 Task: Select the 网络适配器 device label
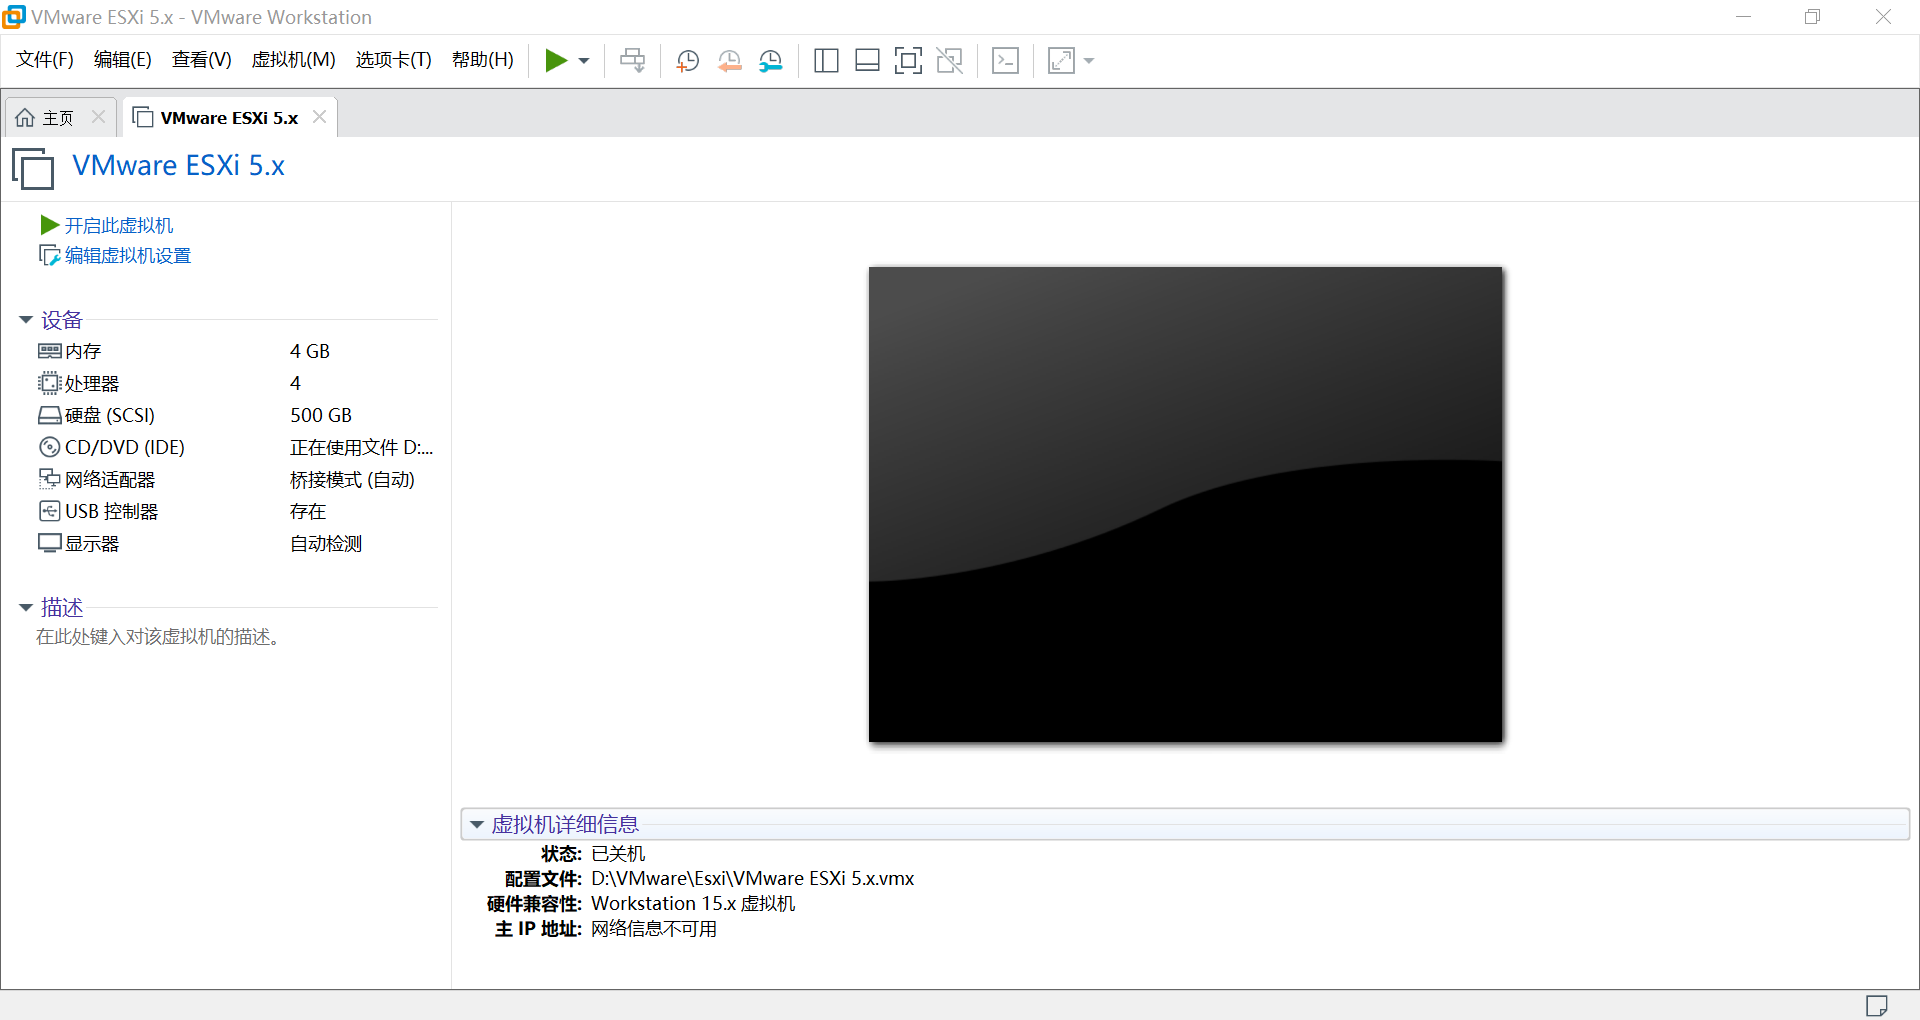click(110, 479)
